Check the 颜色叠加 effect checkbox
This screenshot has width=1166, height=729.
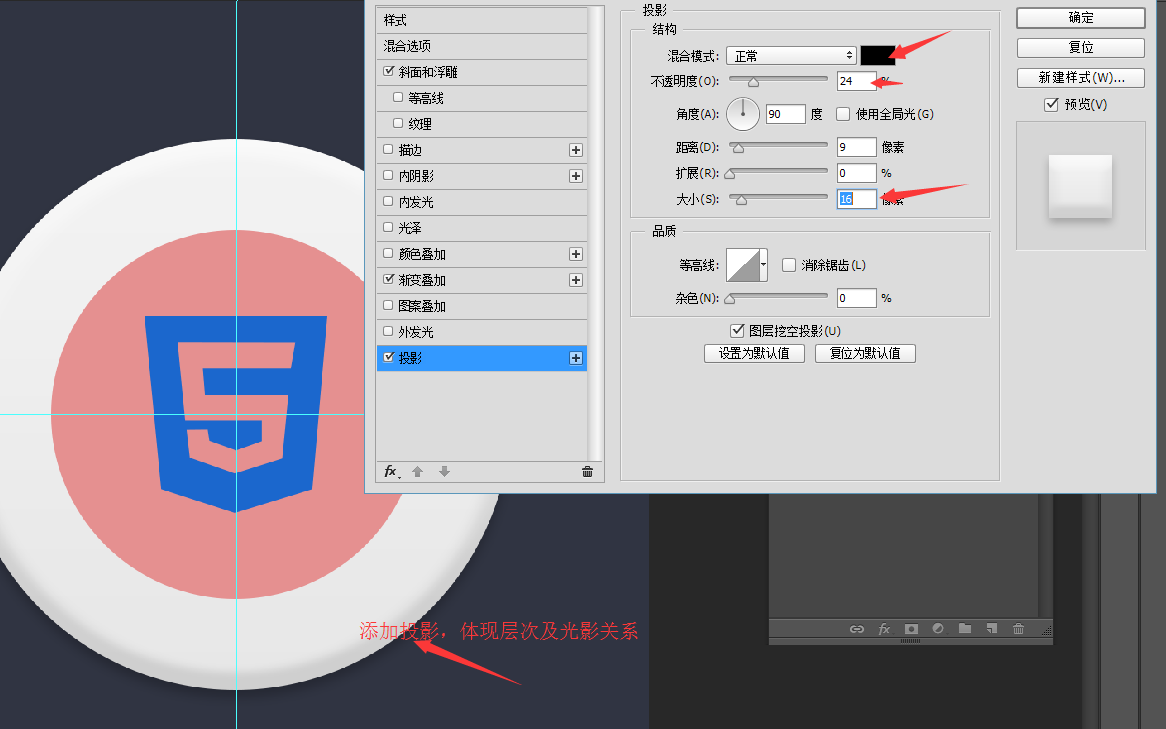[x=388, y=254]
